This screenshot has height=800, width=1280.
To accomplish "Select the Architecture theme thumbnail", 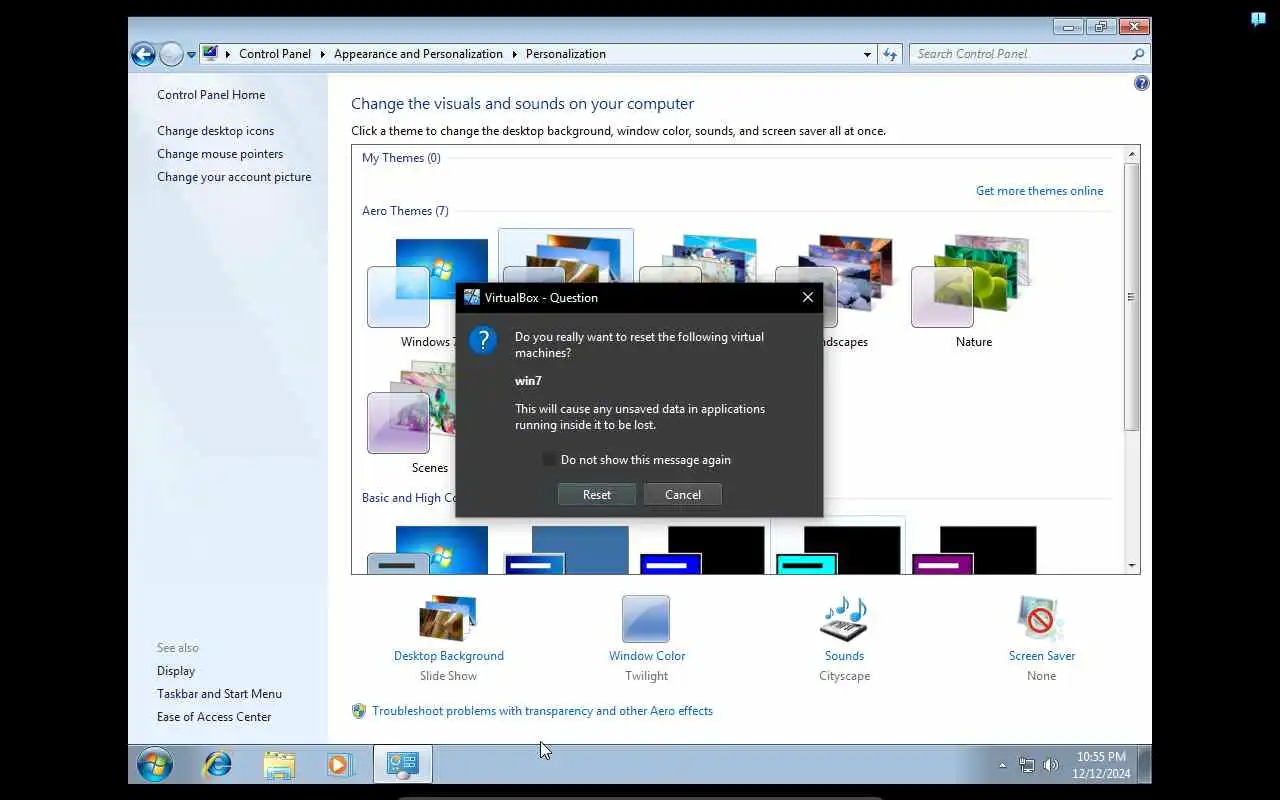I will click(566, 256).
